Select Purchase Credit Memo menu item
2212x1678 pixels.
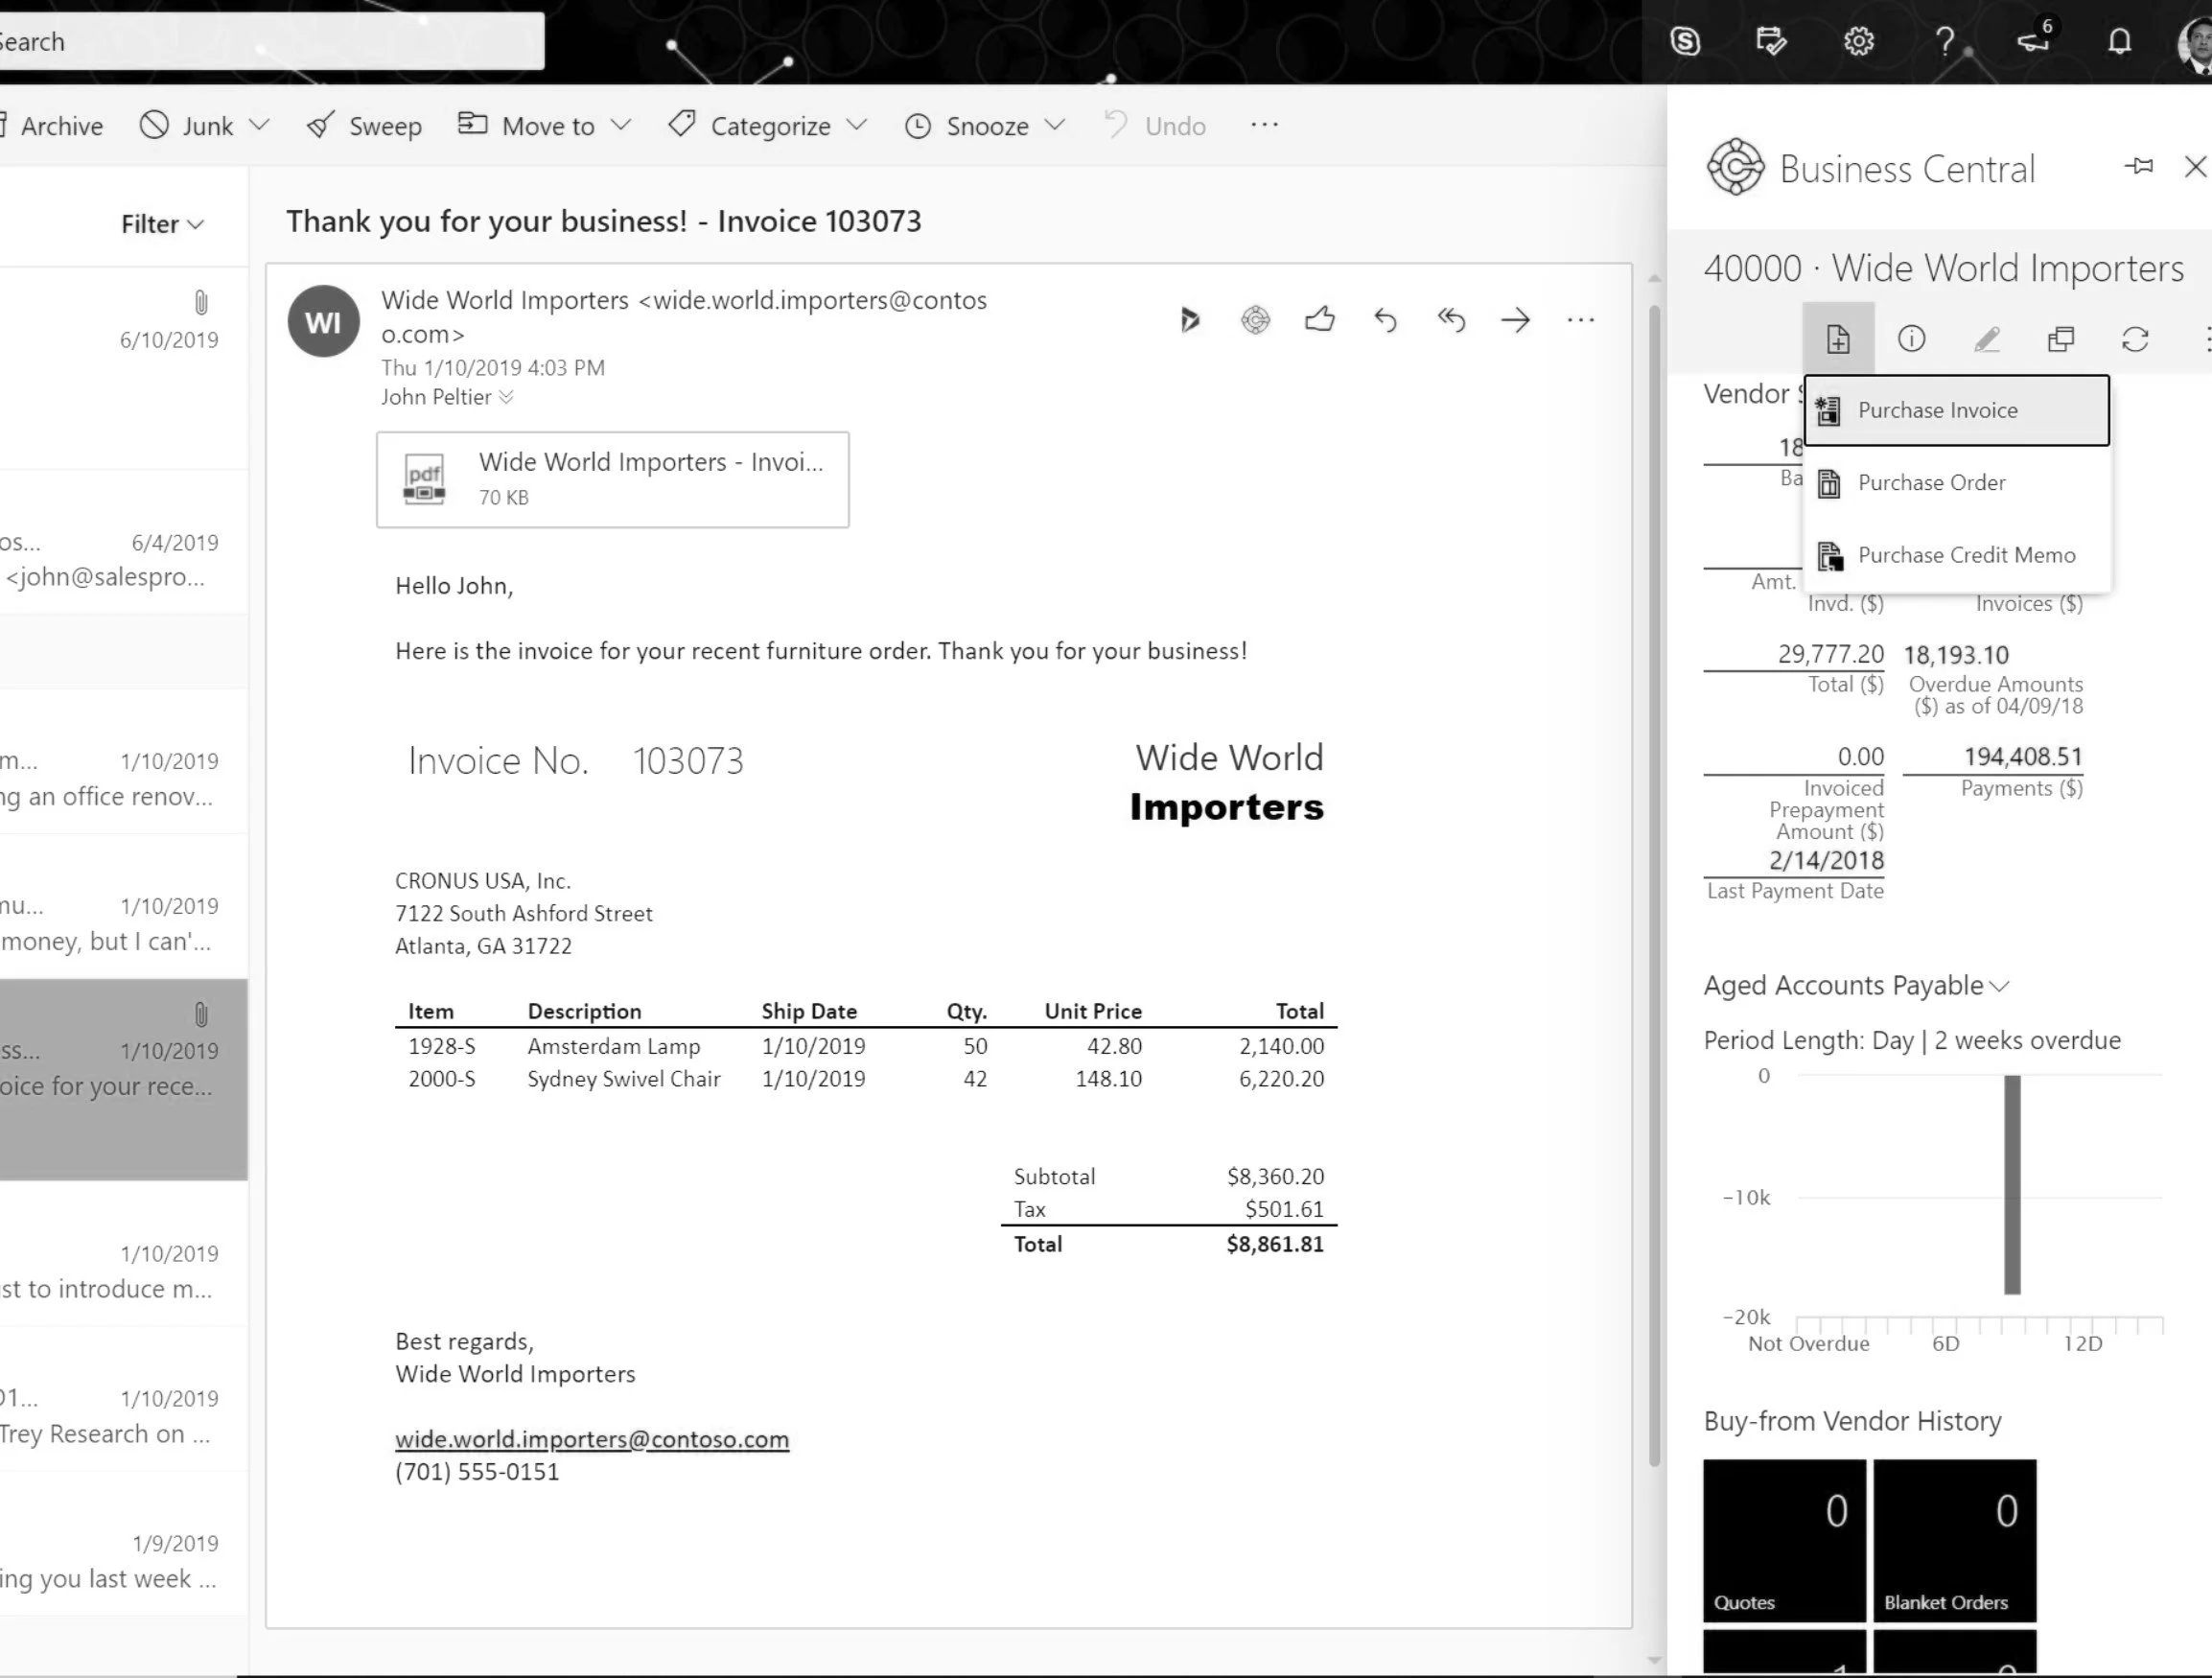(x=1957, y=555)
